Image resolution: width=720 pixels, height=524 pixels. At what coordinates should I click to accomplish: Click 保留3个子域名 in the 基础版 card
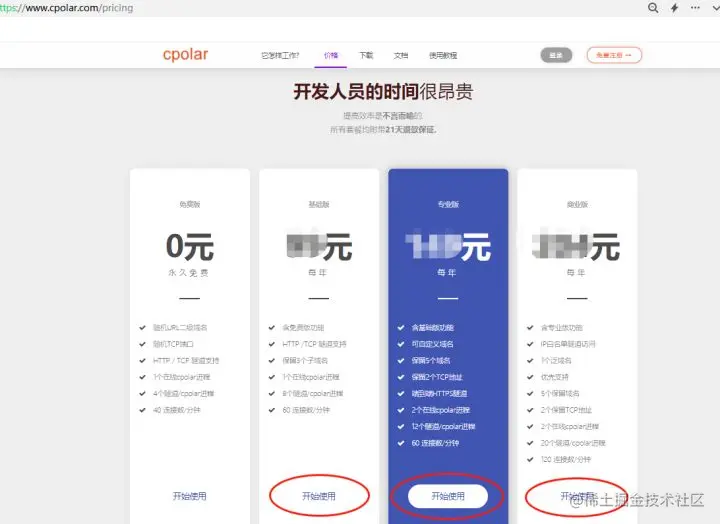click(305, 361)
